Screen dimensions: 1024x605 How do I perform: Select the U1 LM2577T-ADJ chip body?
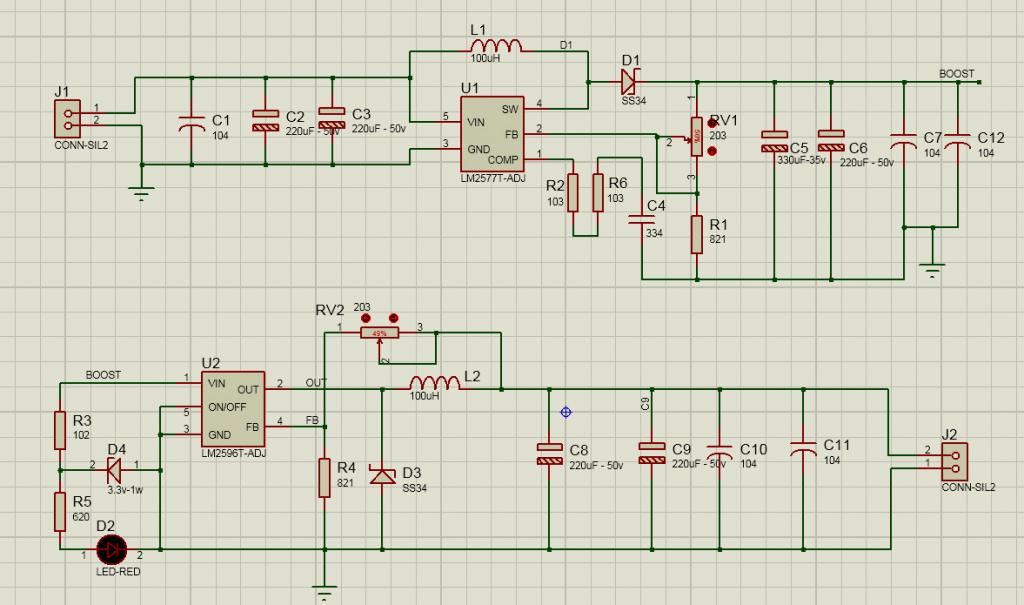click(492, 135)
